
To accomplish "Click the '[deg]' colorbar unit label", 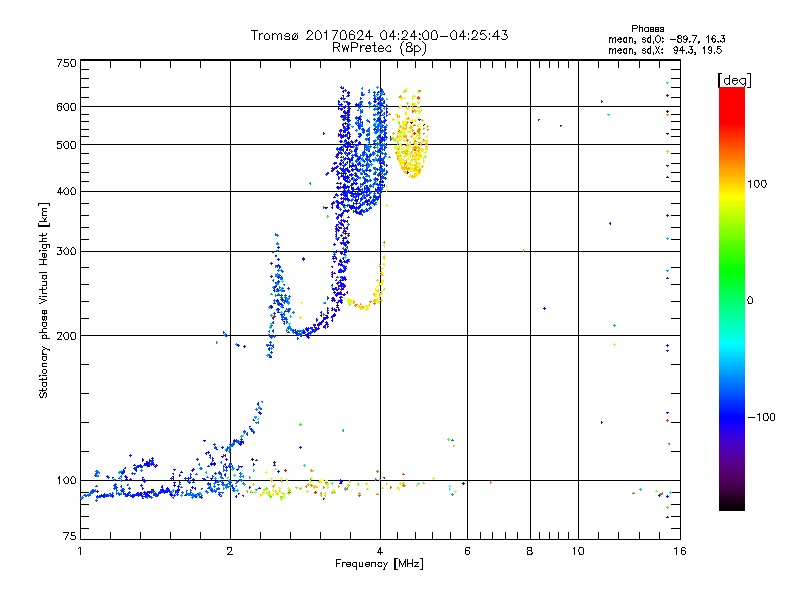I will coord(734,80).
